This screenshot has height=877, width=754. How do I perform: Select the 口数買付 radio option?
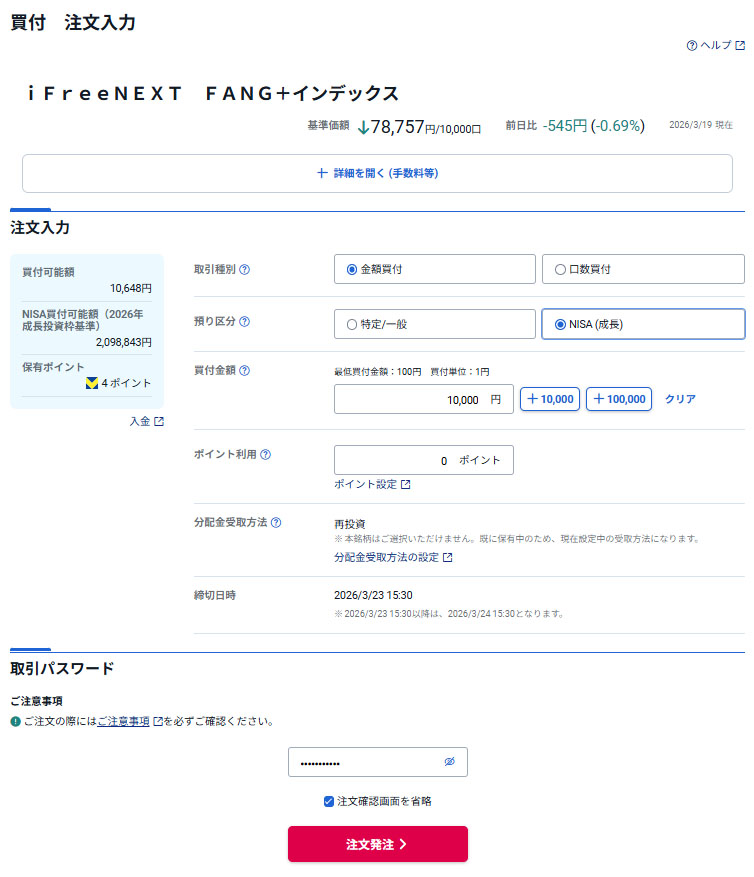pos(560,269)
